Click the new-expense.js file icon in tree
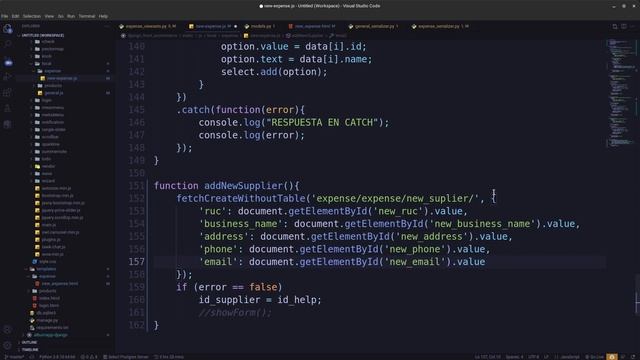Viewport: 640px width, 360px height. [43, 78]
